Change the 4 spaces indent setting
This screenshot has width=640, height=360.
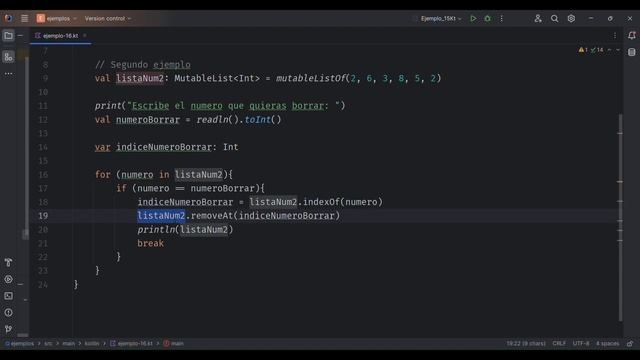coord(607,344)
